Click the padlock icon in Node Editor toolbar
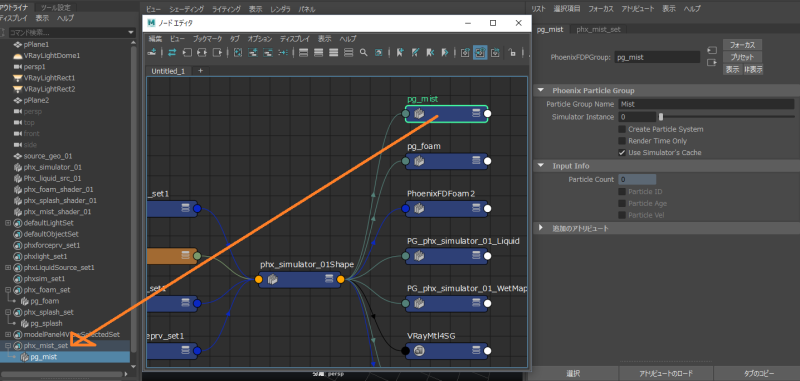Screen dimensions: 800x381 tap(512, 53)
